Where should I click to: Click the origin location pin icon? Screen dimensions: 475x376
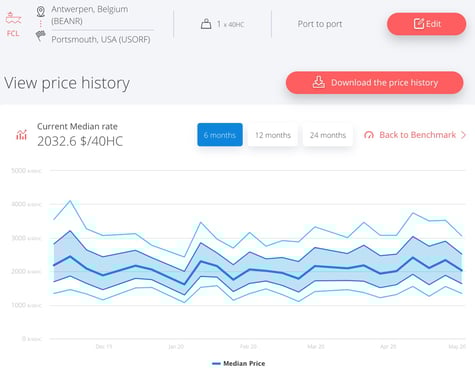point(41,11)
